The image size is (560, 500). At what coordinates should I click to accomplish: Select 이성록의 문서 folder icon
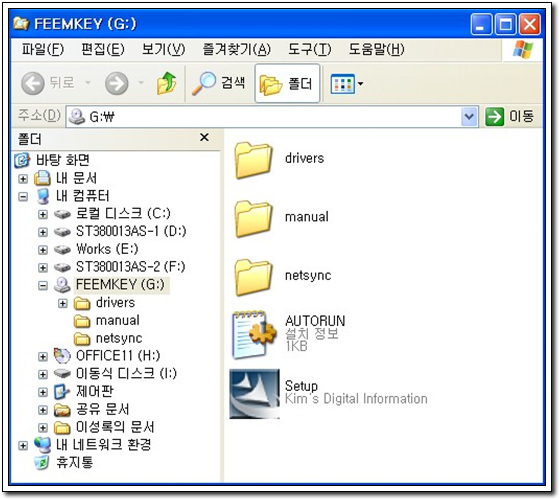(62, 428)
